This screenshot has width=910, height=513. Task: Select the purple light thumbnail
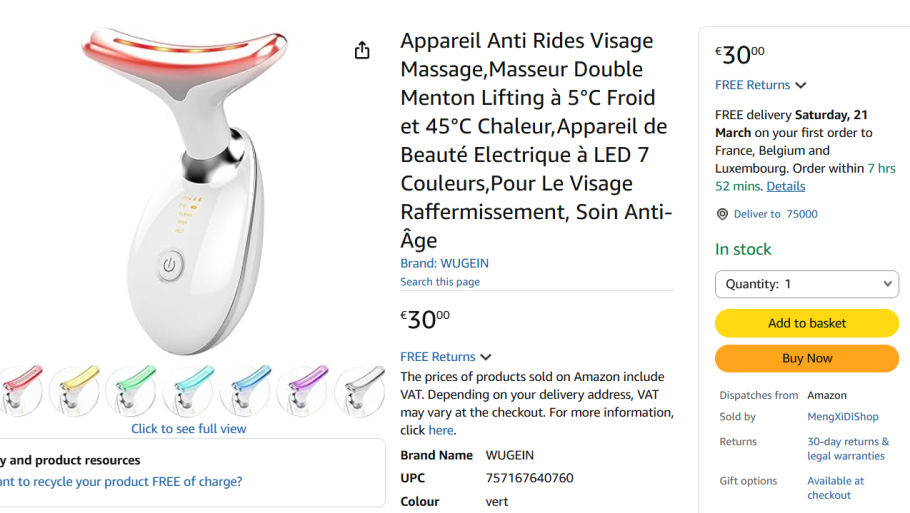302,389
